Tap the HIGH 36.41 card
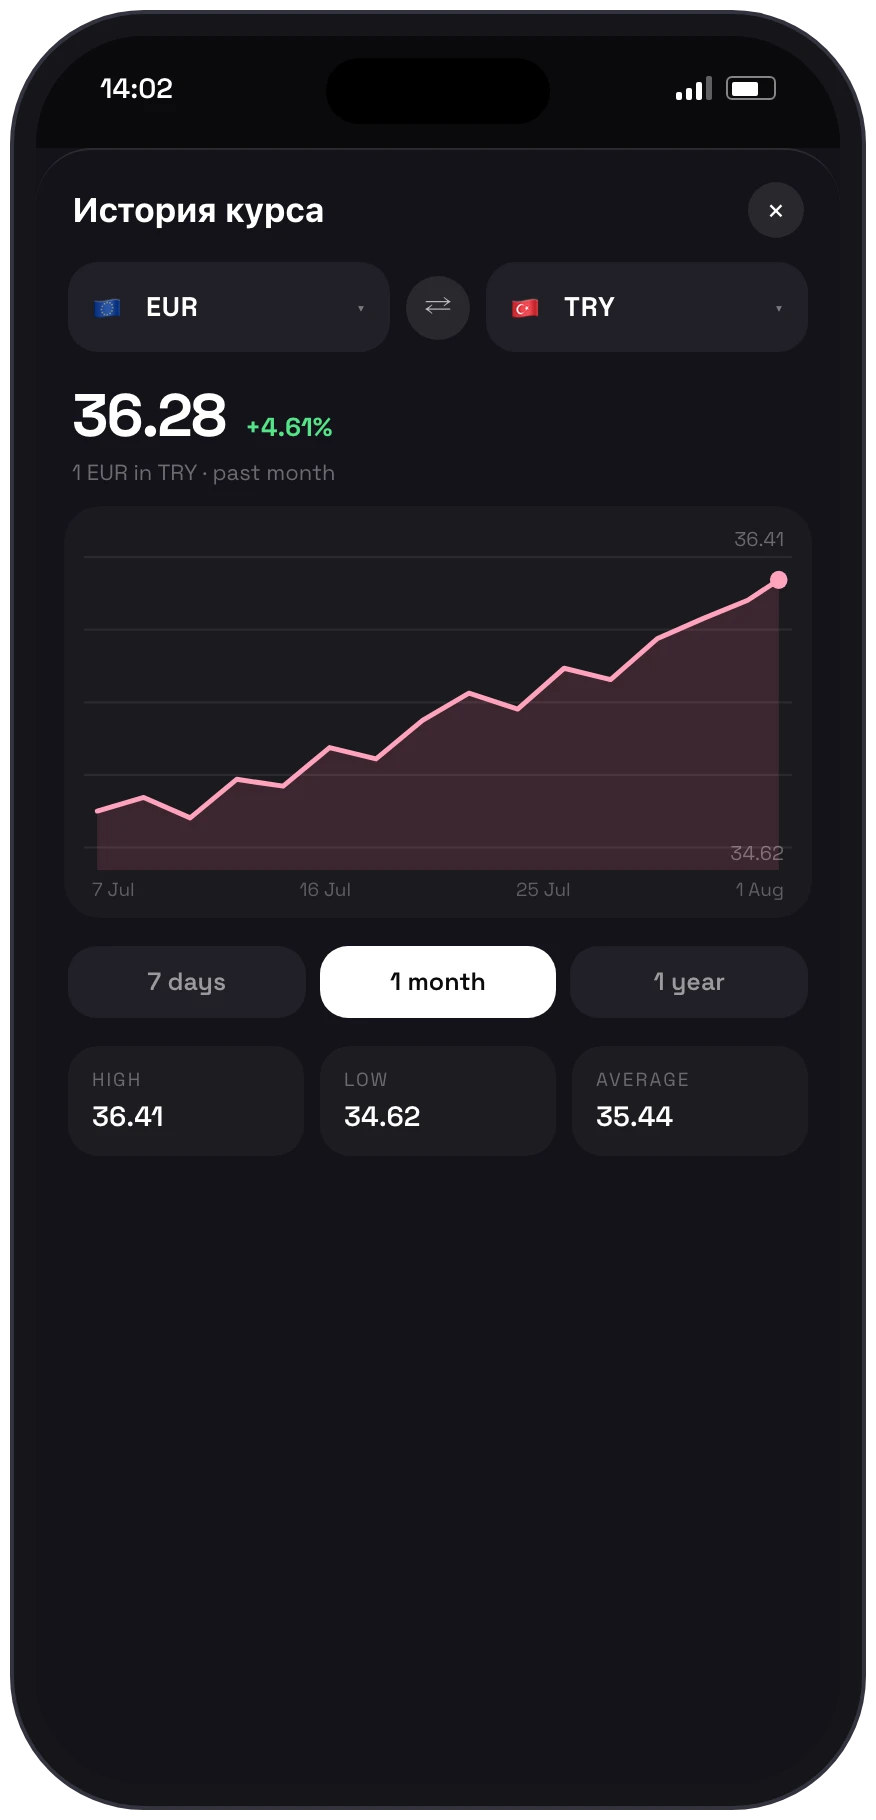876x1820 pixels. [186, 1101]
